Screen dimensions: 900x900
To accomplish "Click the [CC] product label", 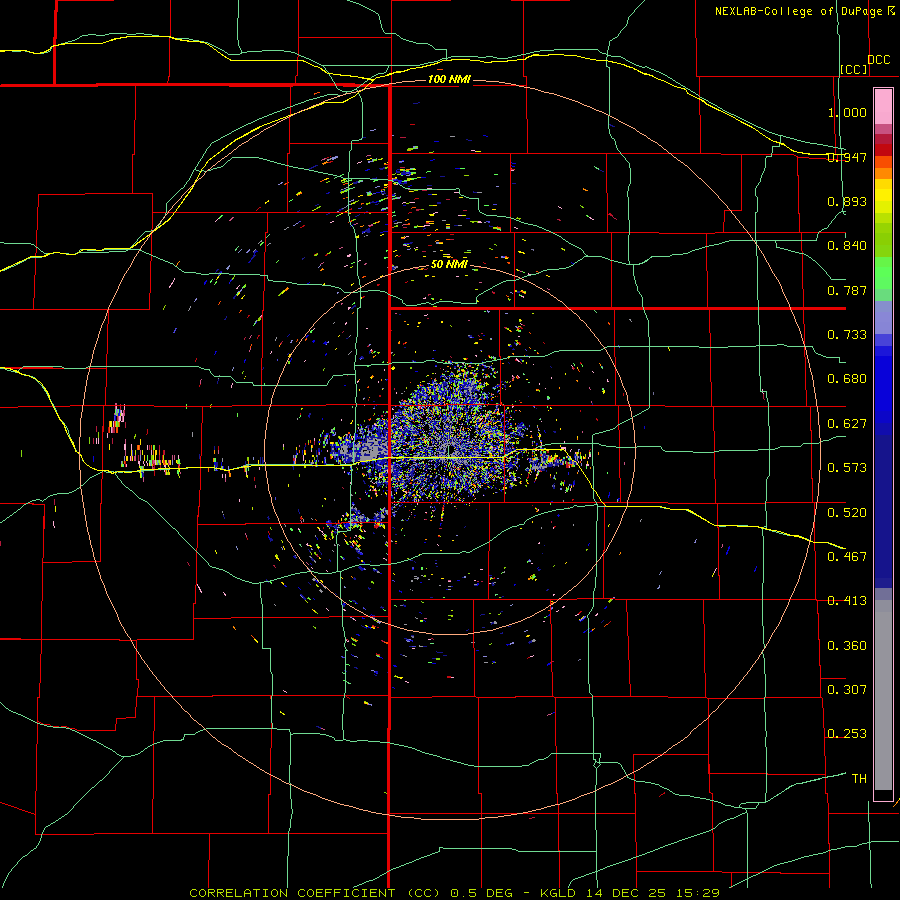I will 854,69.
